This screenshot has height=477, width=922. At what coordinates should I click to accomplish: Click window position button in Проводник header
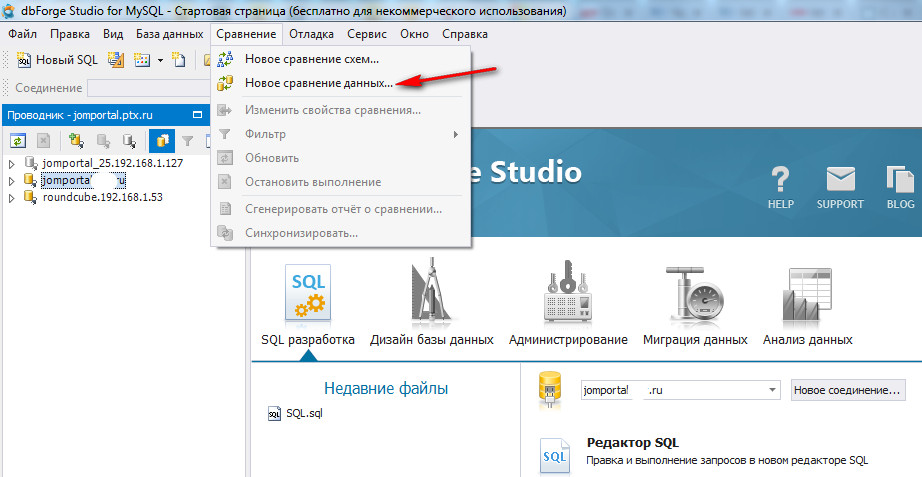198,115
